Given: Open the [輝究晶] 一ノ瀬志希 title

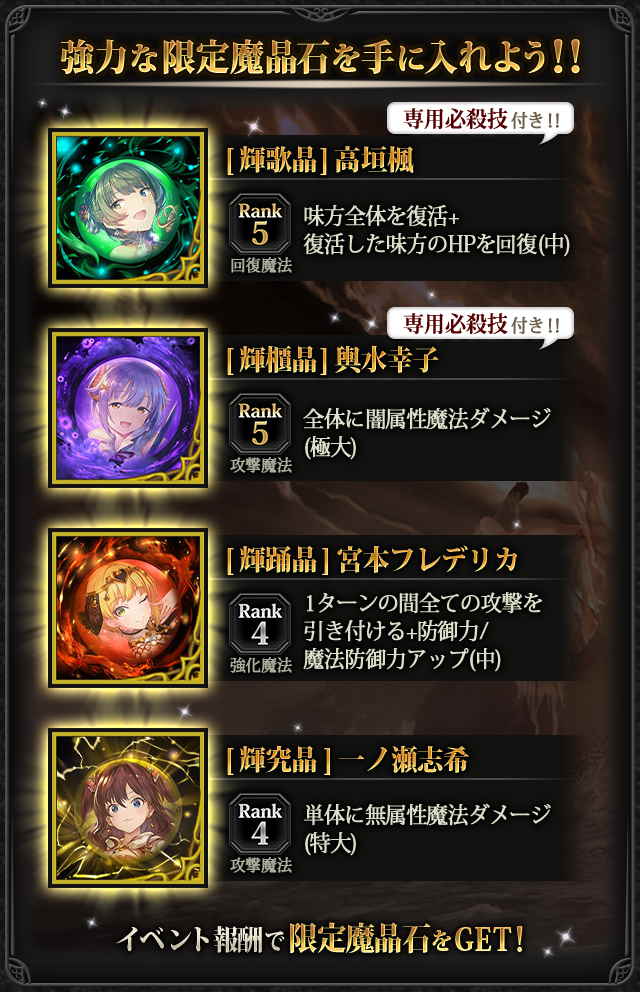Looking at the screenshot, I should pos(347,759).
